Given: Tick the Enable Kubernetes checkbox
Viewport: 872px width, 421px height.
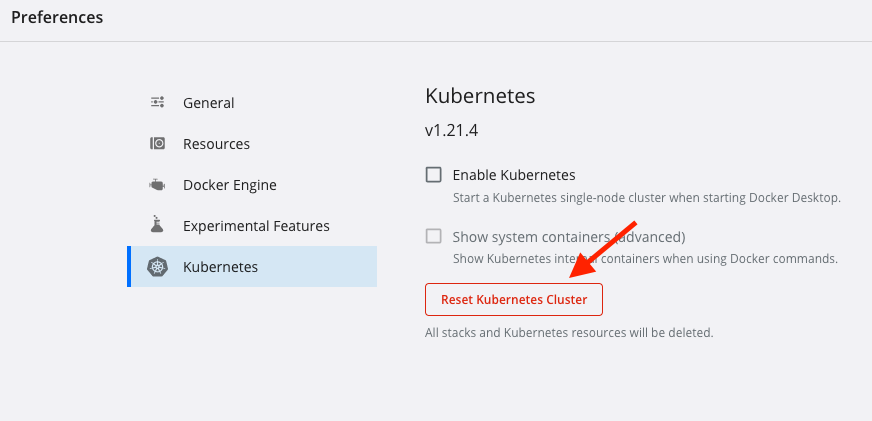Looking at the screenshot, I should pos(434,175).
